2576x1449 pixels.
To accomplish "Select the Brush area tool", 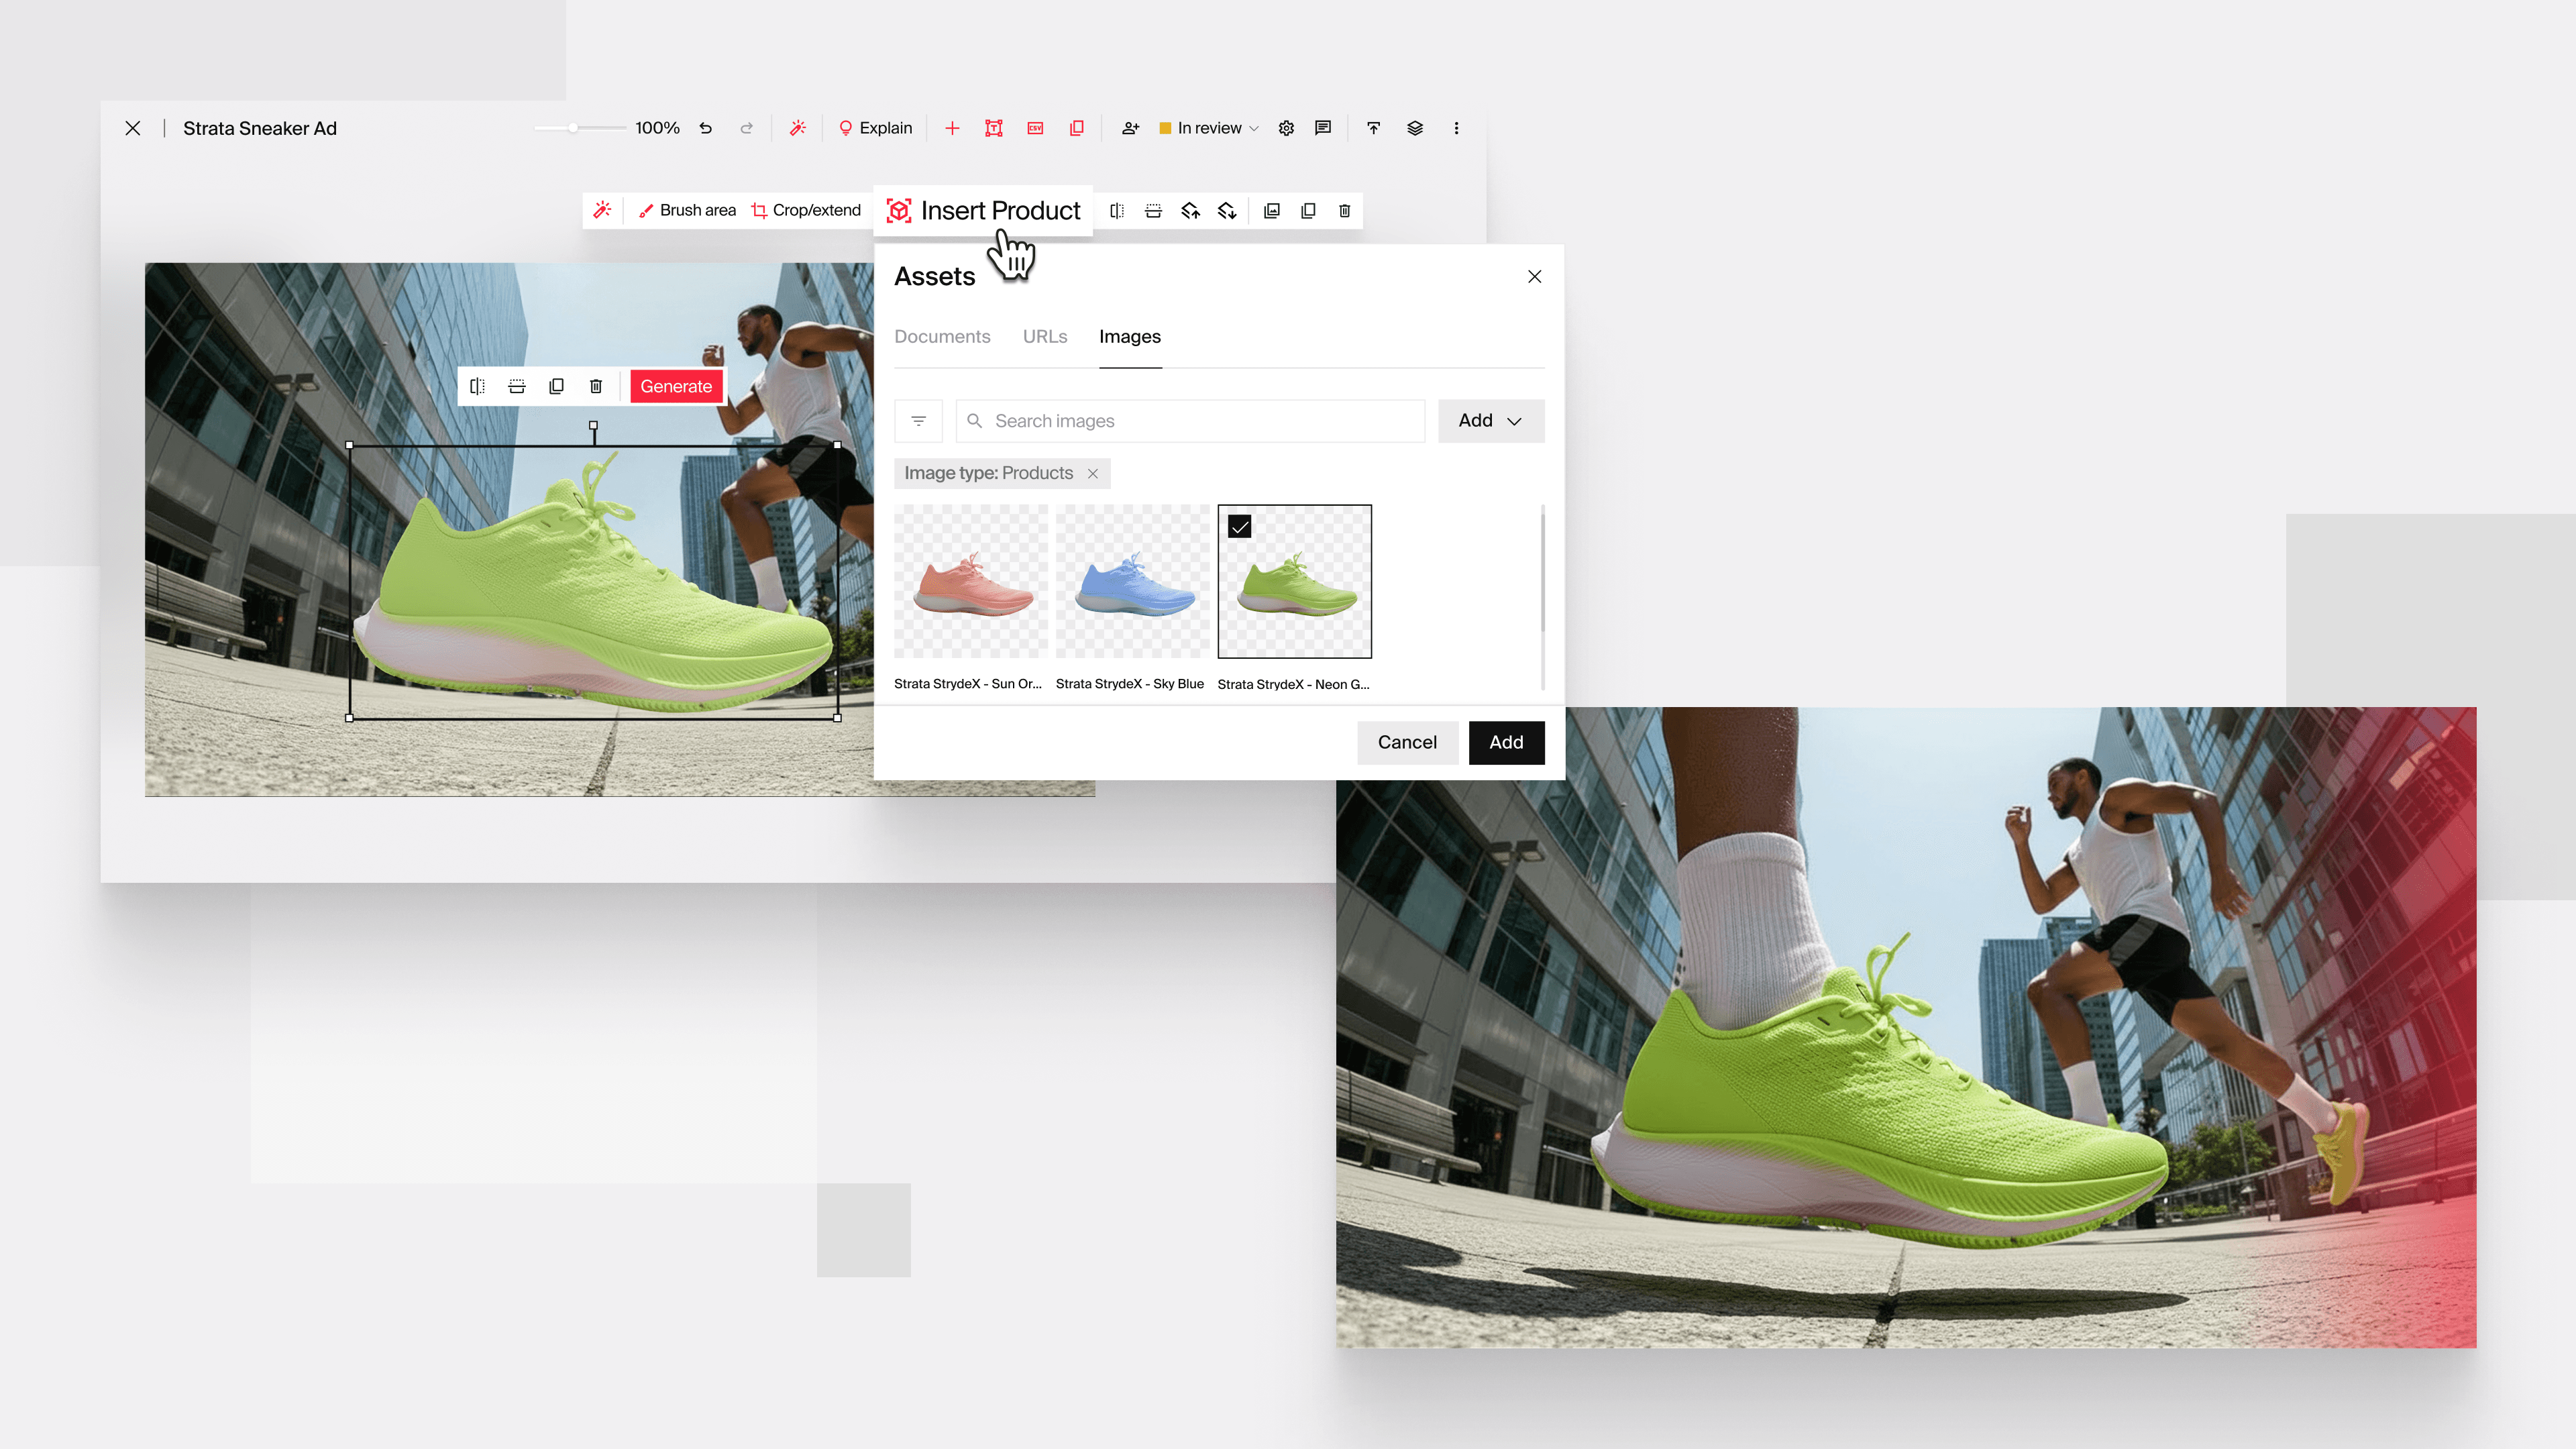I will [x=687, y=210].
